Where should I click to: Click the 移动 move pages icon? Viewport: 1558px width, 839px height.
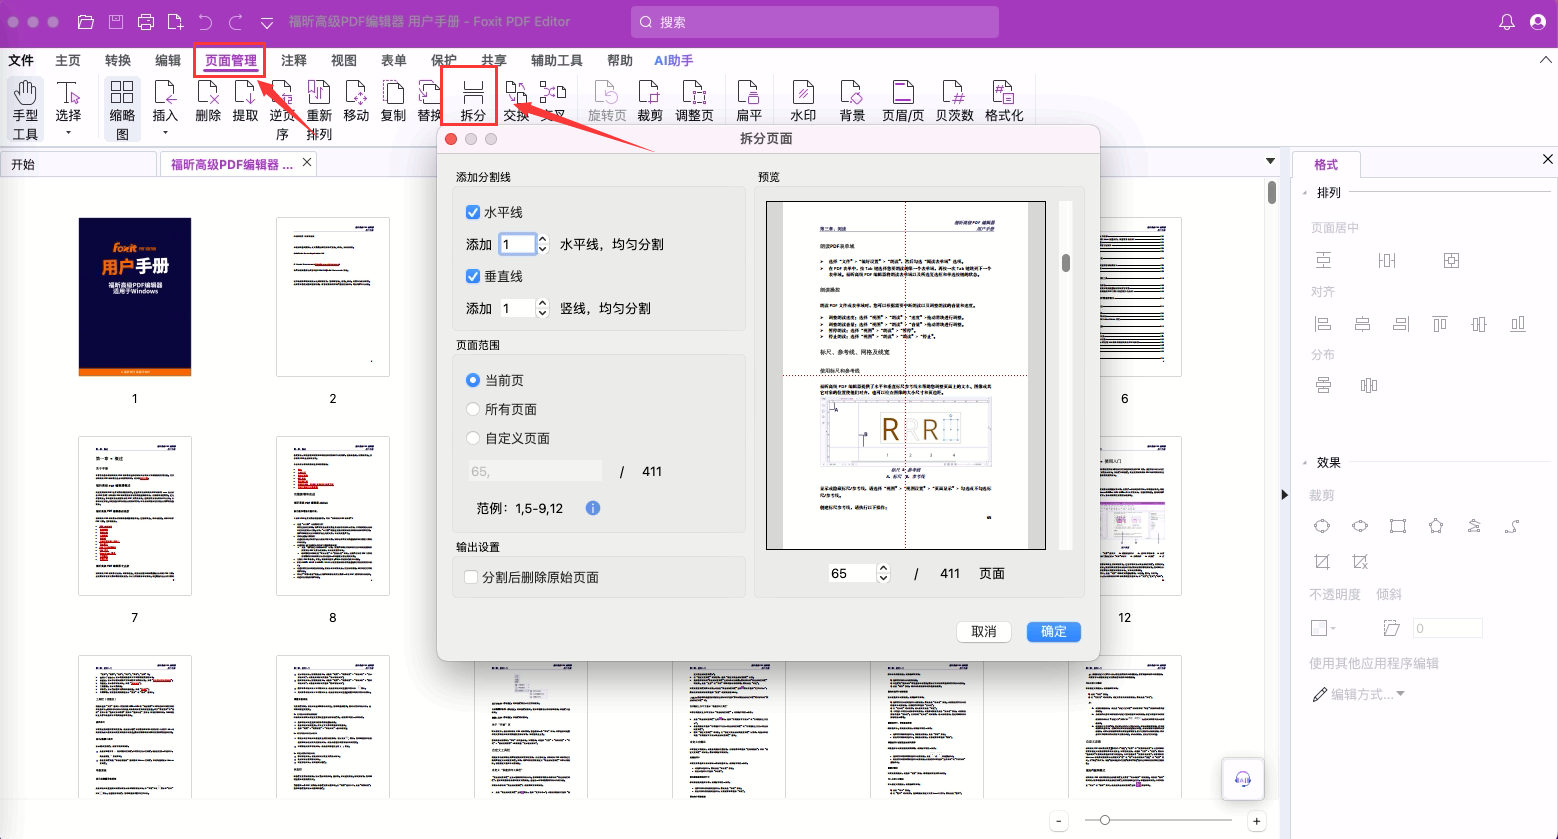point(356,103)
